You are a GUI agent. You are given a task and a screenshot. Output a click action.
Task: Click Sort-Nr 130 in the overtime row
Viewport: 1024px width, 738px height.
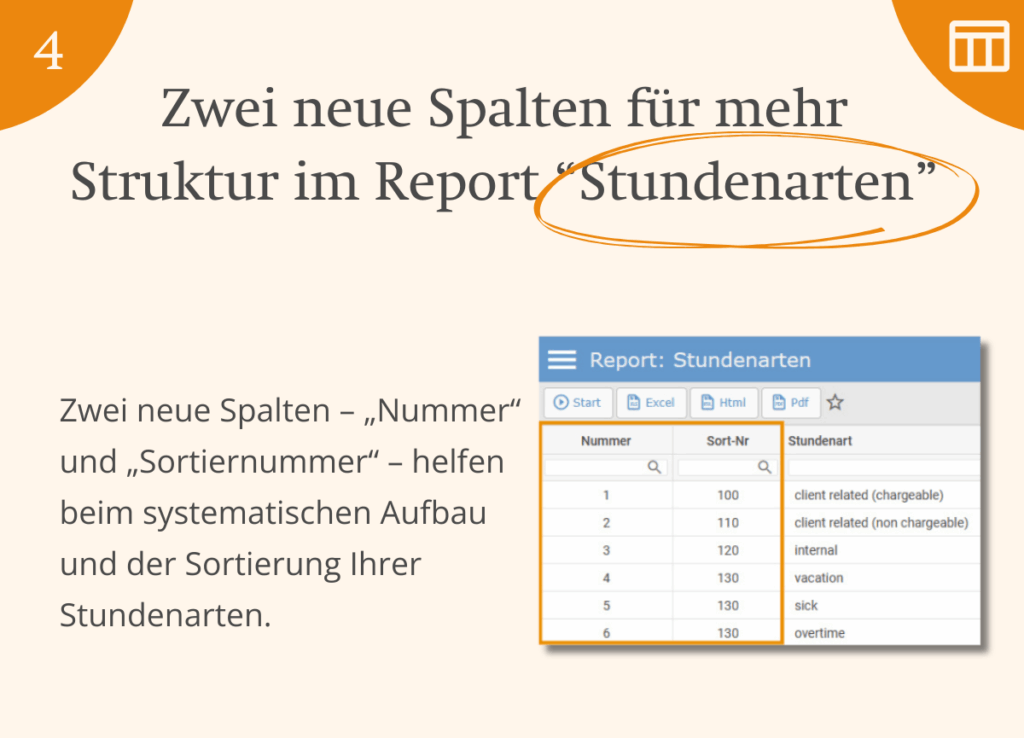728,632
